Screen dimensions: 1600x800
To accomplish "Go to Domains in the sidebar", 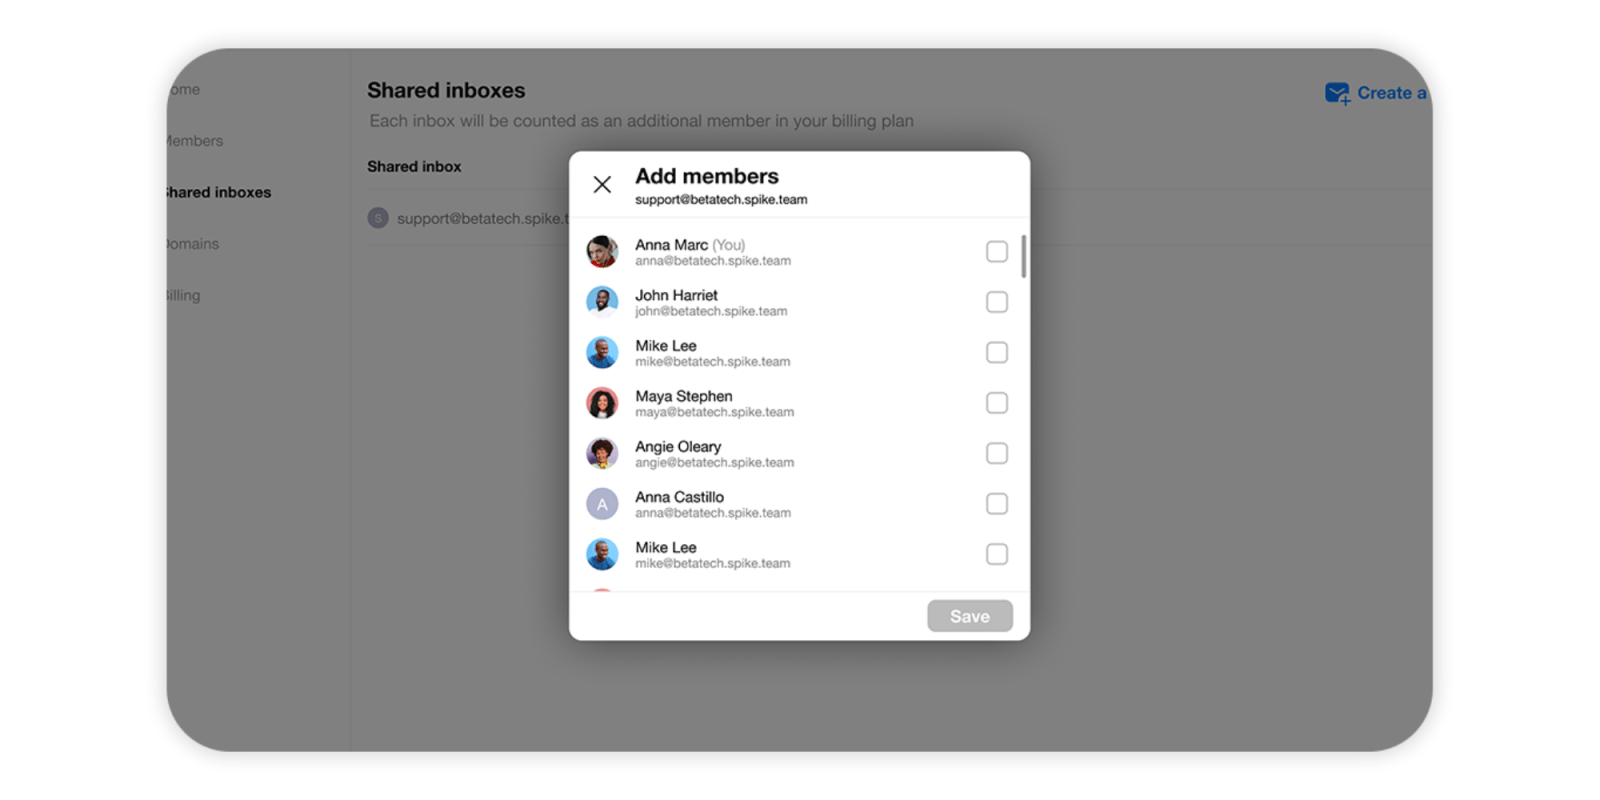I will 193,244.
